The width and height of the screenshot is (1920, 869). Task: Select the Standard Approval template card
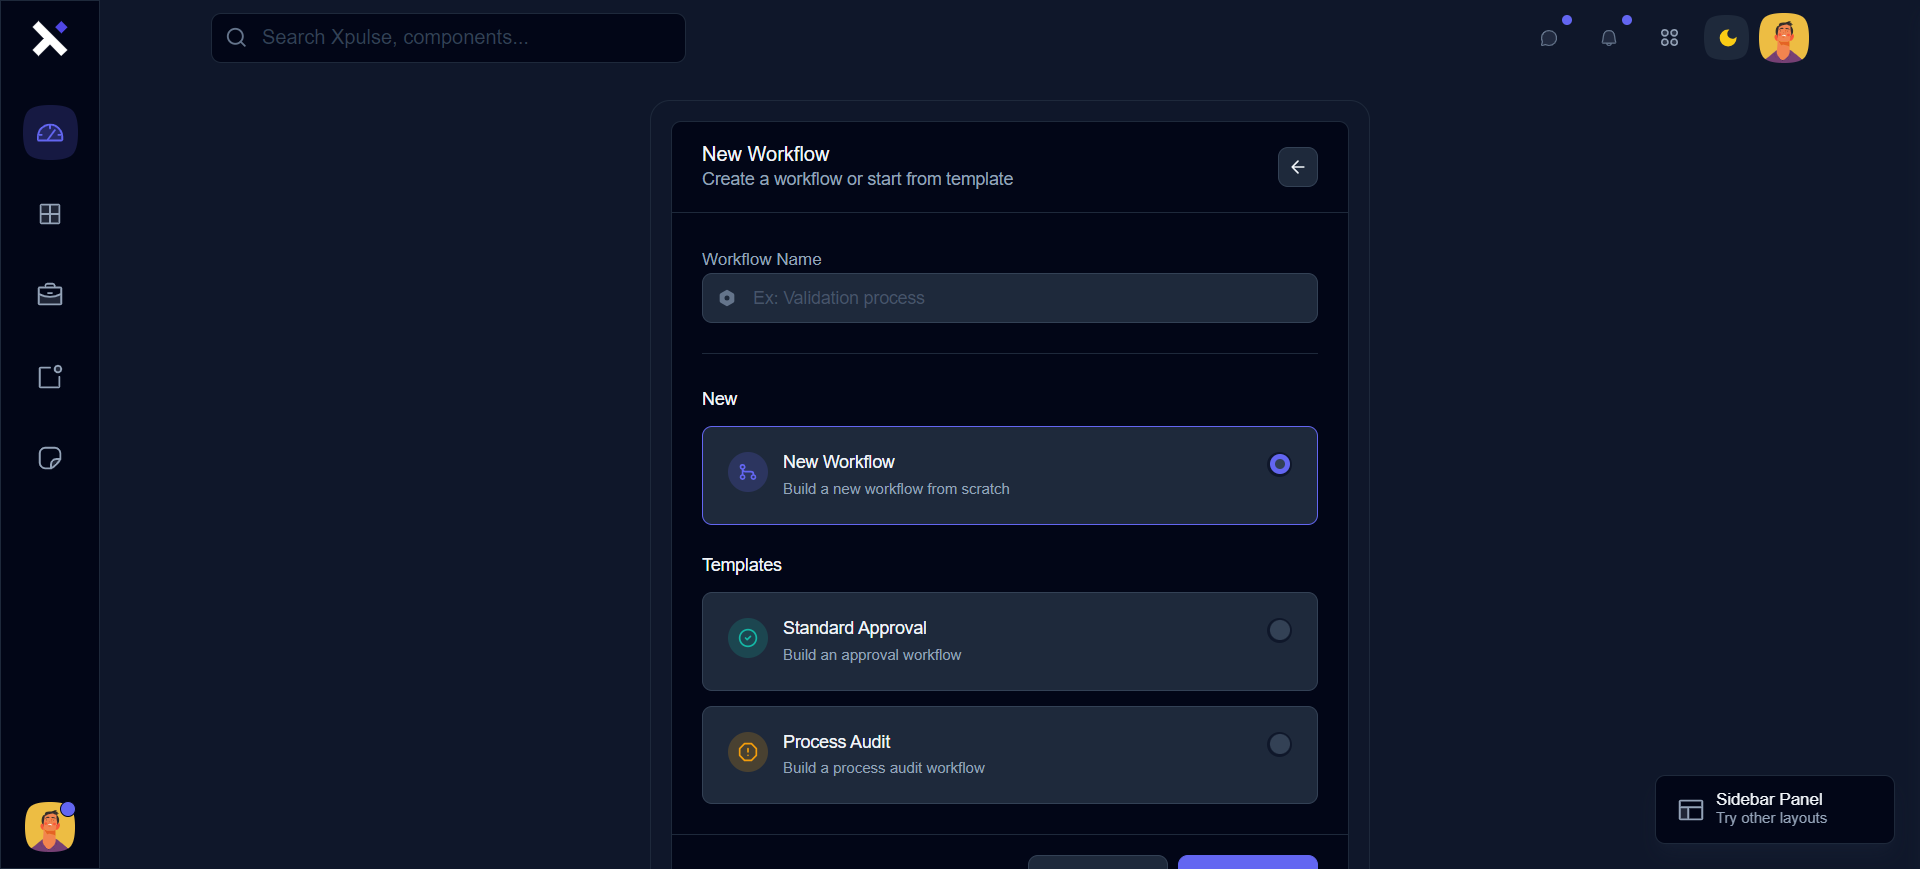click(1009, 641)
